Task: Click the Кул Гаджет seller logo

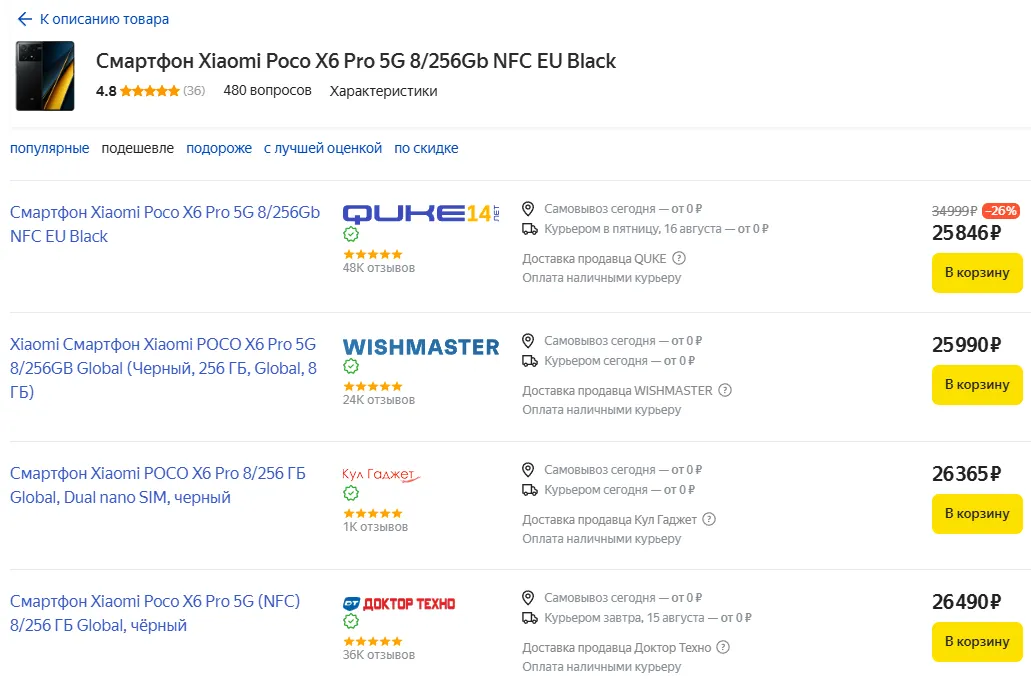Action: click(x=379, y=474)
